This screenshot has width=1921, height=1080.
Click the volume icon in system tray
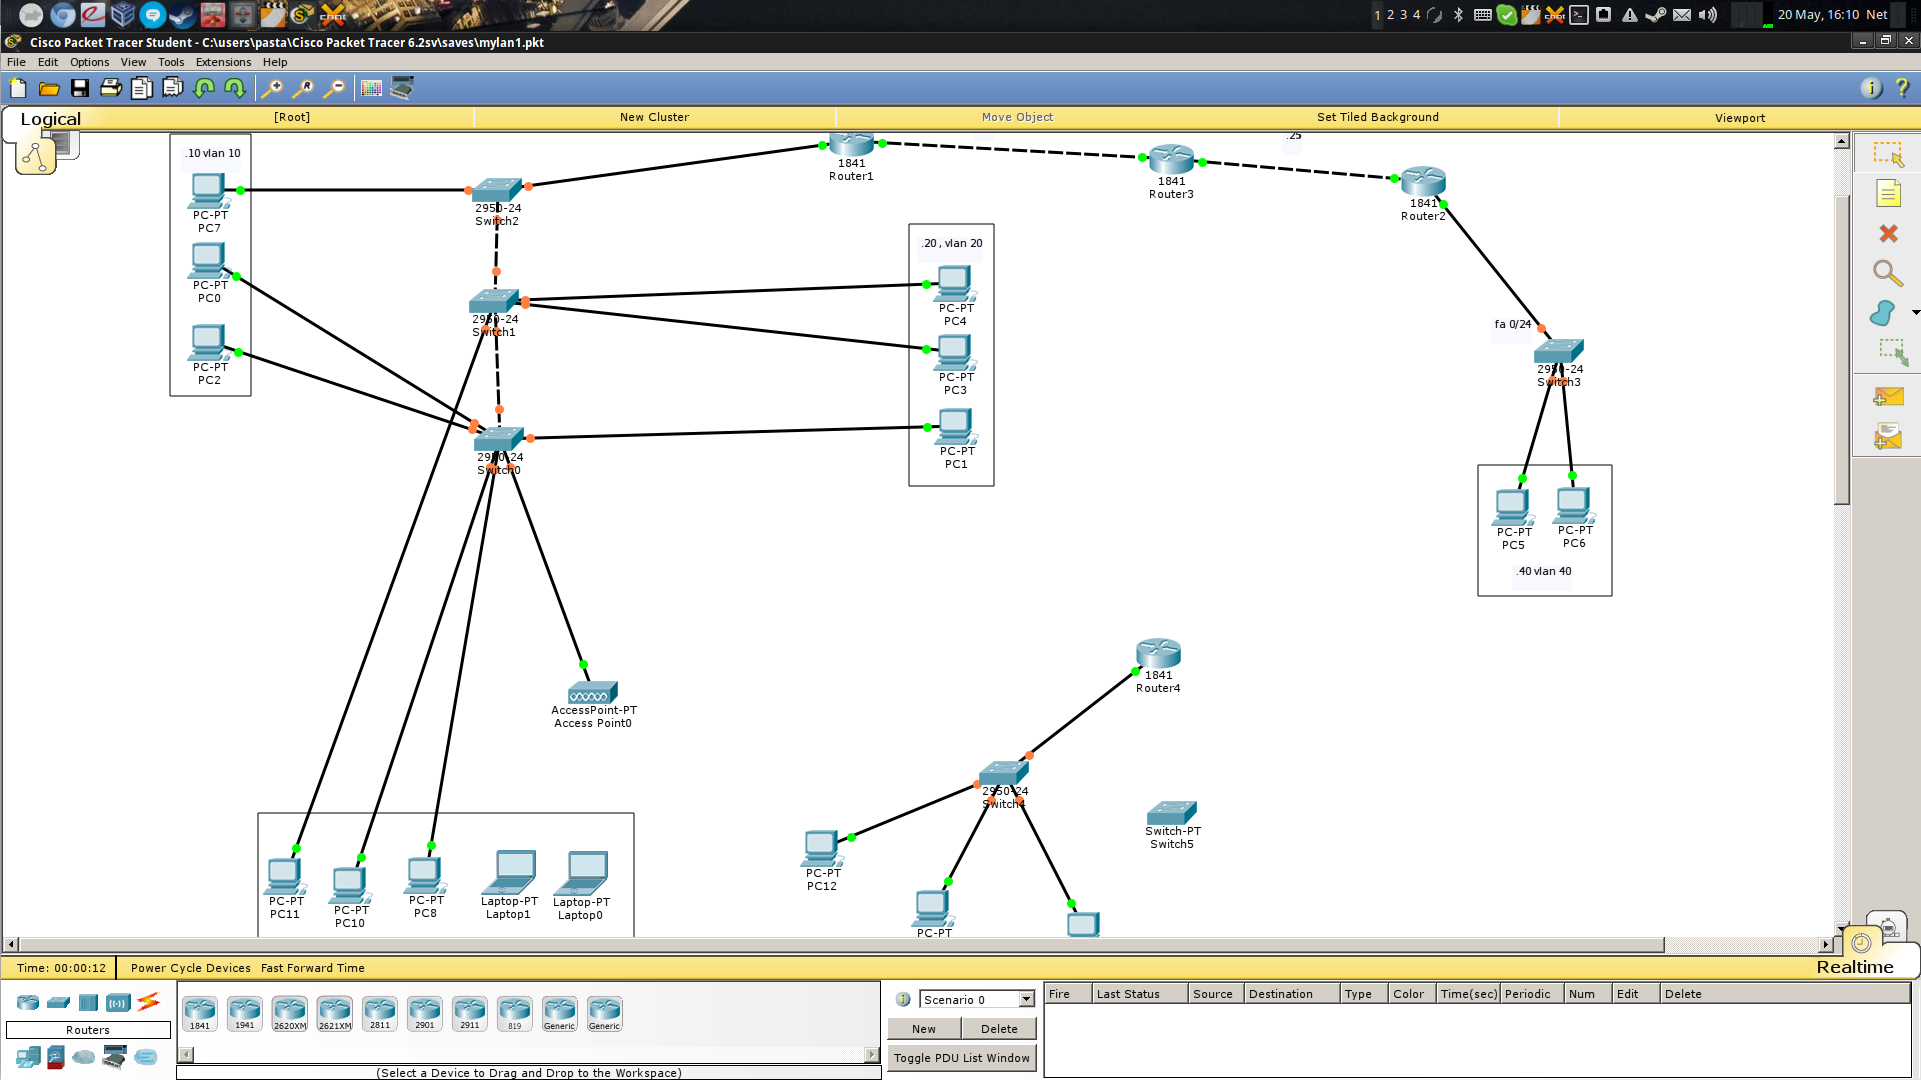(1707, 14)
